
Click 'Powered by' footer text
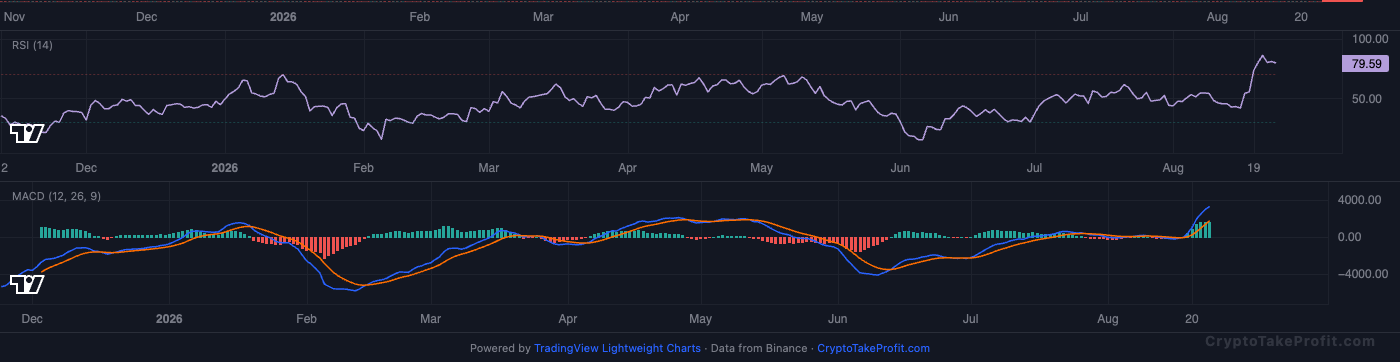tap(500, 349)
